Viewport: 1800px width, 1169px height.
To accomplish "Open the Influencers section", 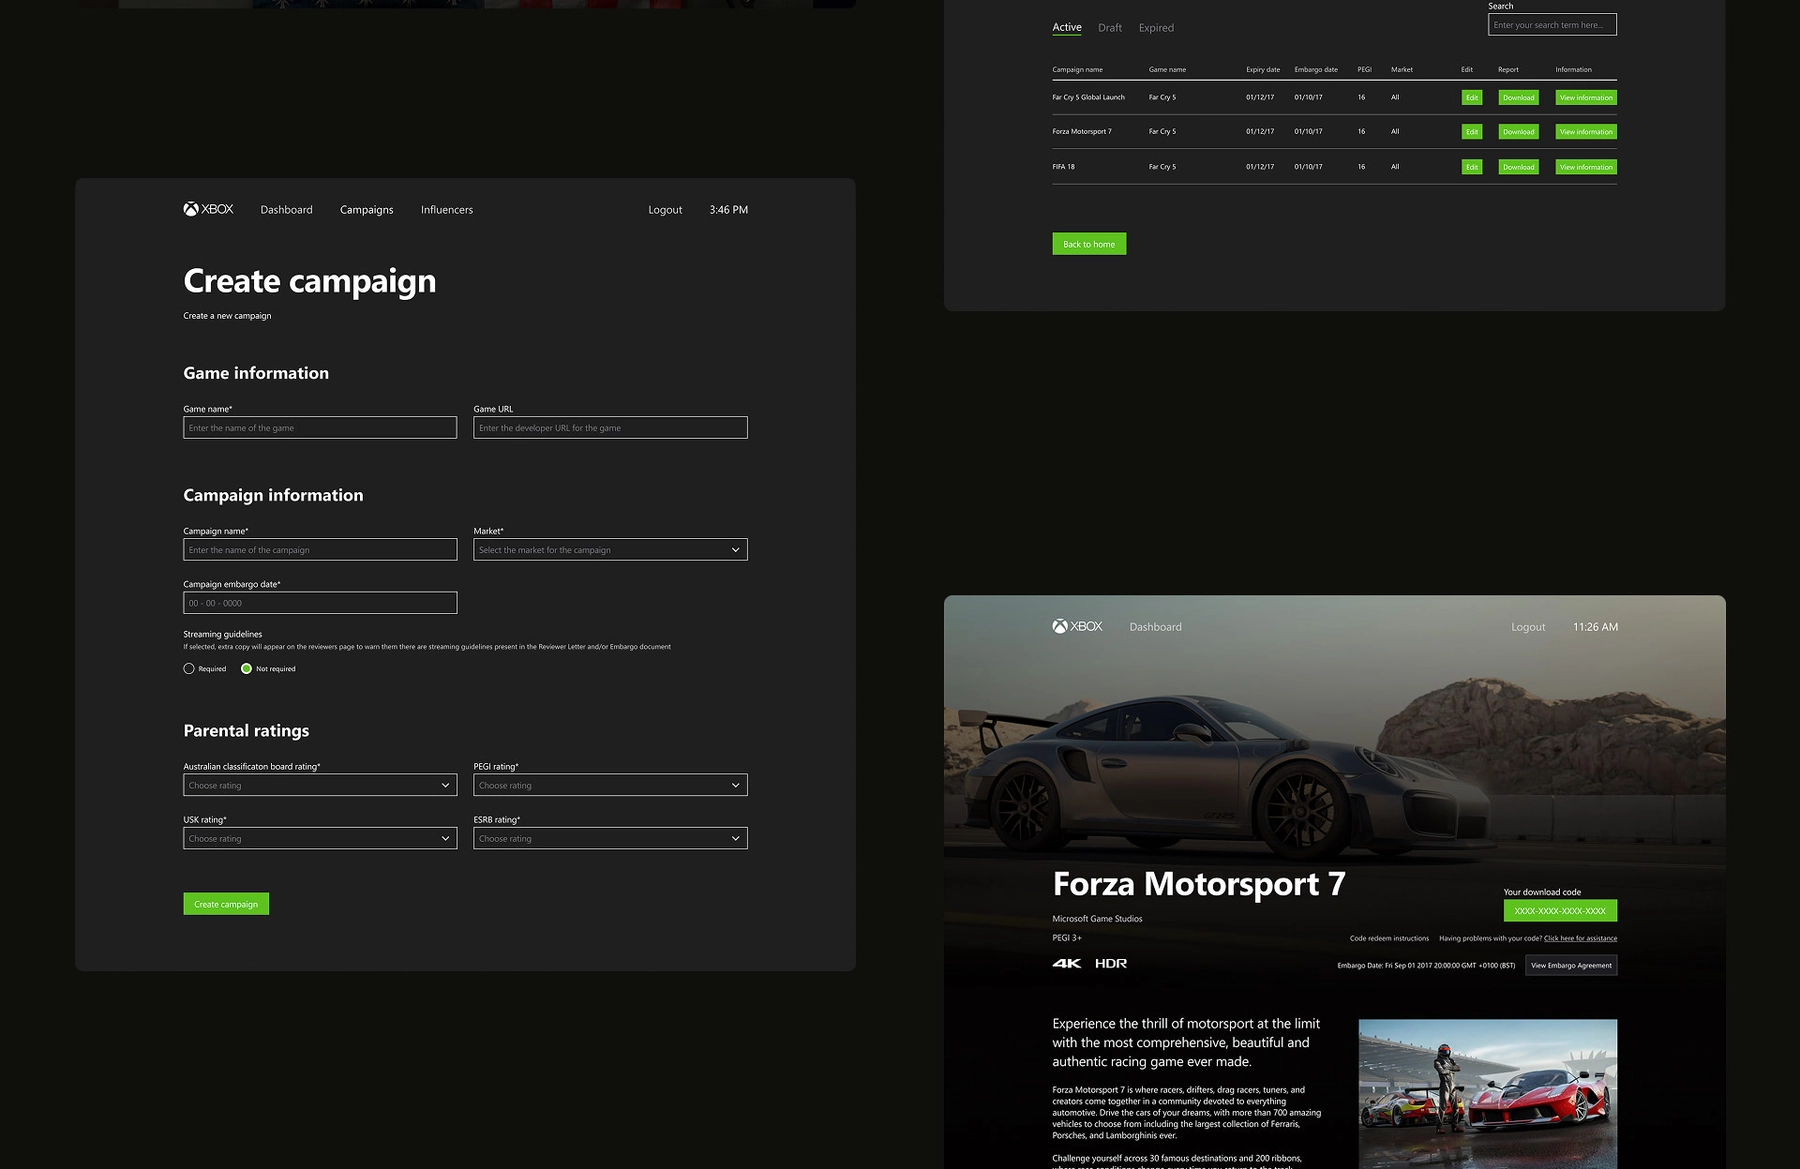I will tap(446, 209).
